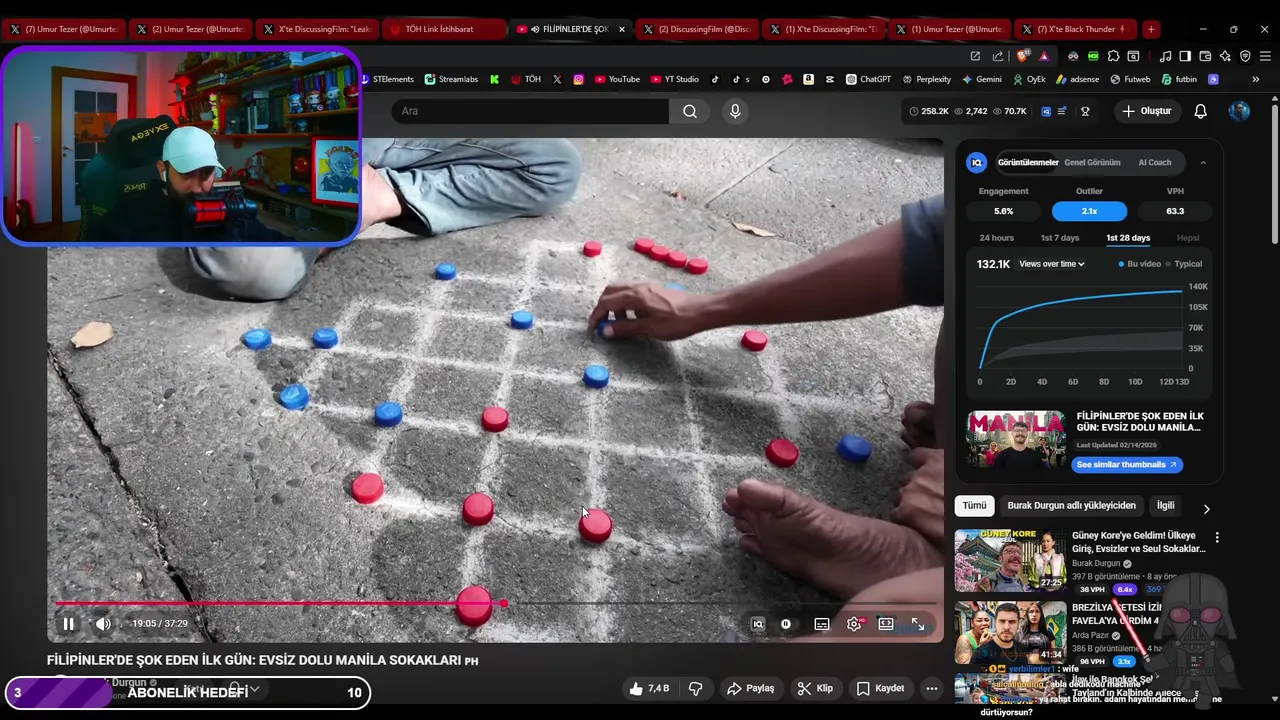The width and height of the screenshot is (1280, 720).
Task: Open a new browser tab with plus
Action: 1151,29
